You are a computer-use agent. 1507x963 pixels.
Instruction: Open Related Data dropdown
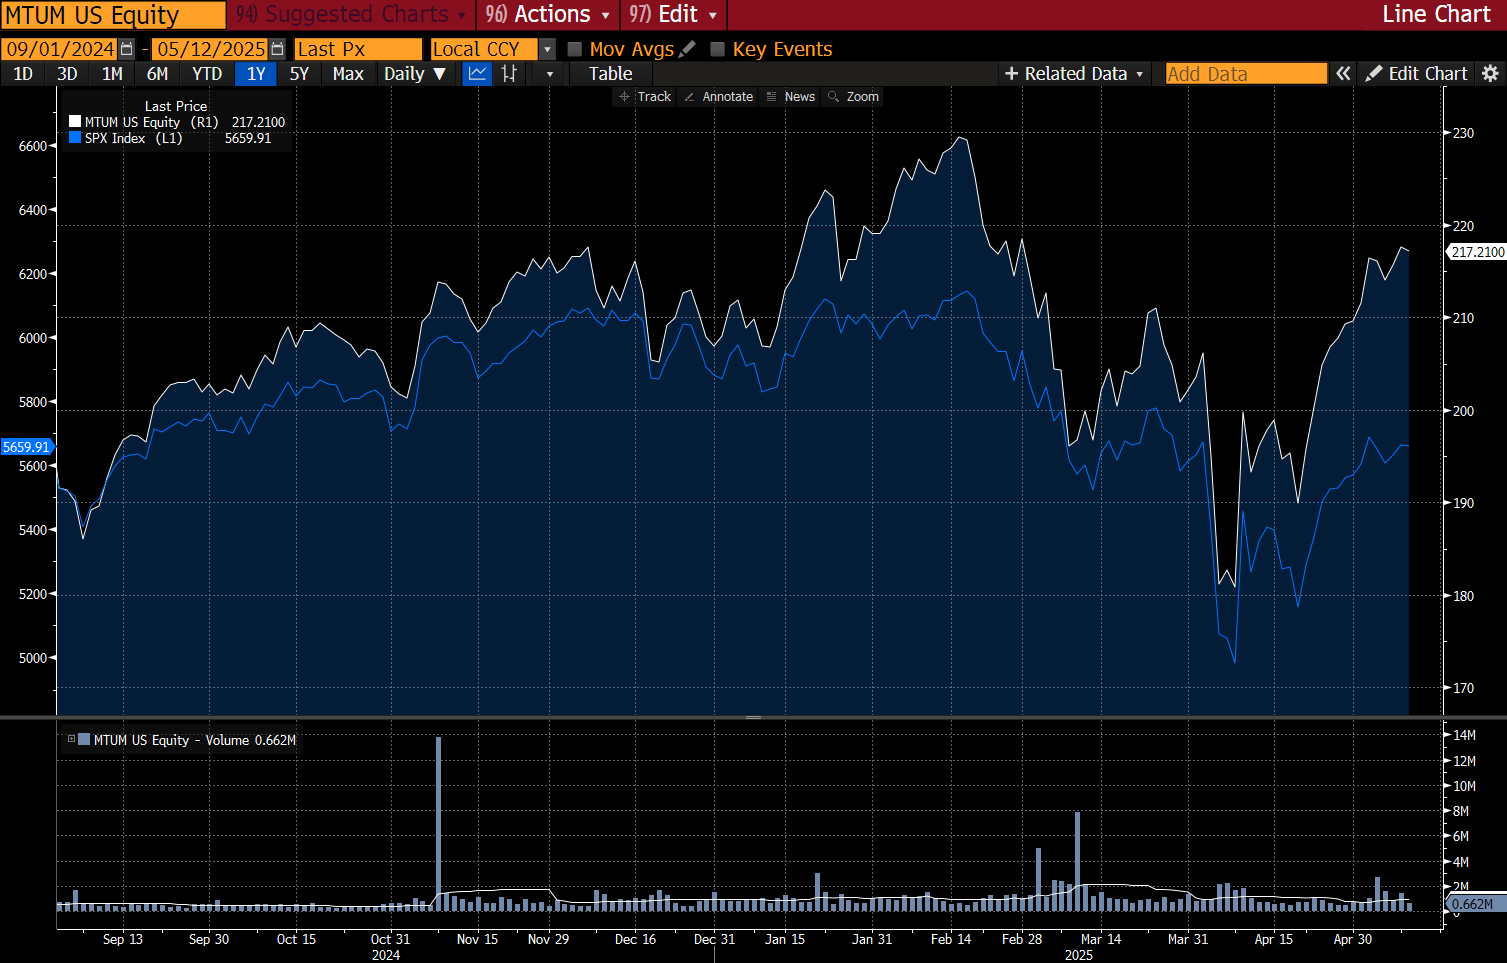(1074, 74)
